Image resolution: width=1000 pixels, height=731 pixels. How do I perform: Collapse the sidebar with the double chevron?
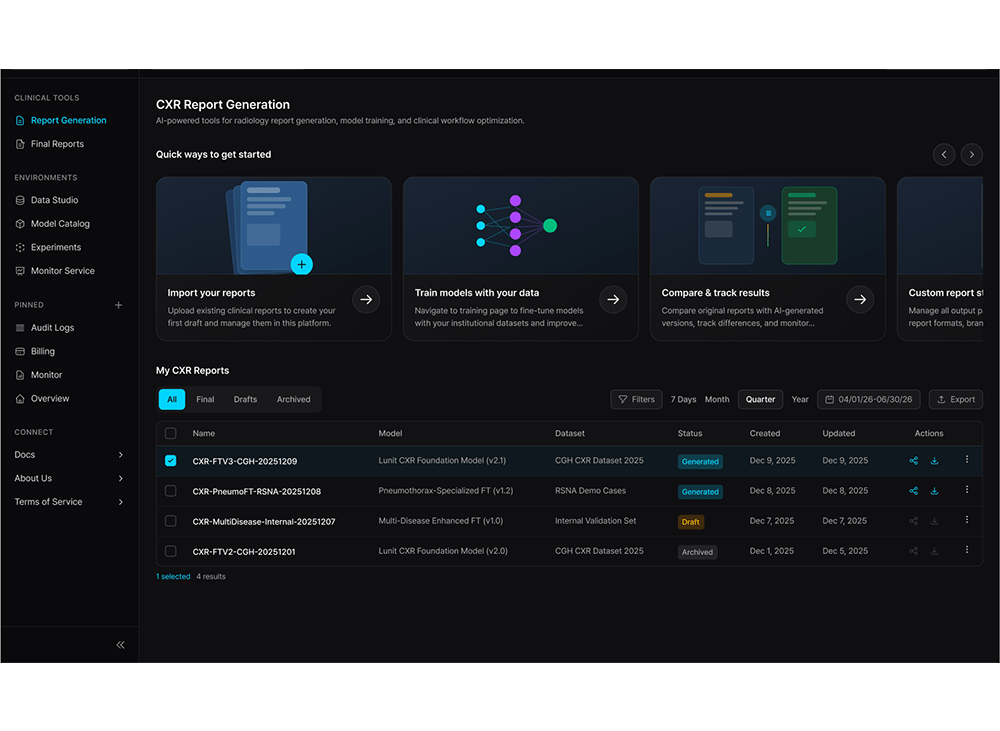pyautogui.click(x=120, y=645)
